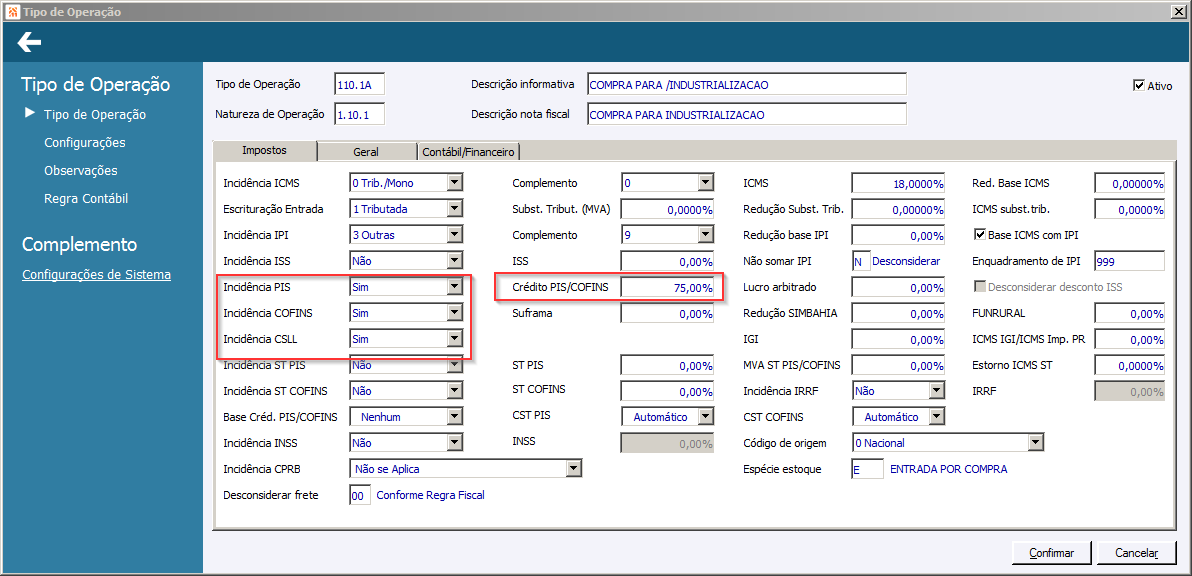Expand the Código de origem dropdown

point(1035,443)
